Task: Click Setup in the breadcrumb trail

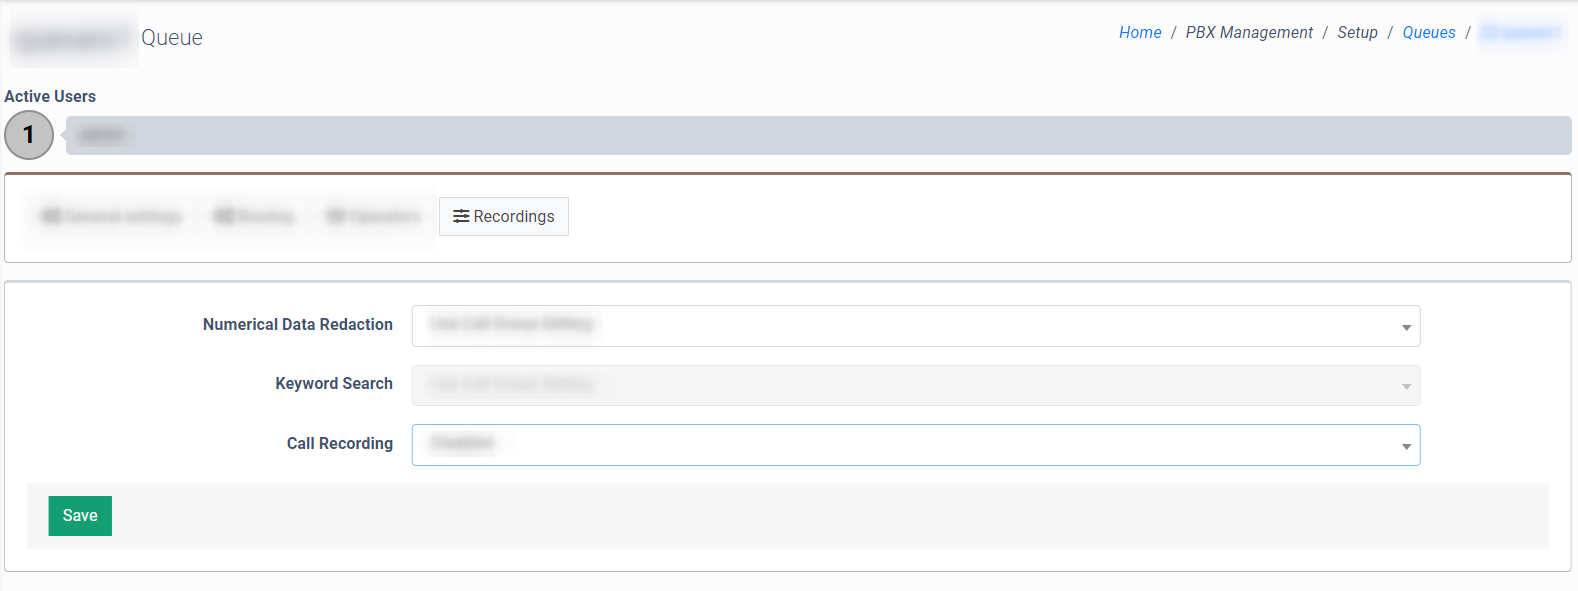Action: click(x=1357, y=33)
